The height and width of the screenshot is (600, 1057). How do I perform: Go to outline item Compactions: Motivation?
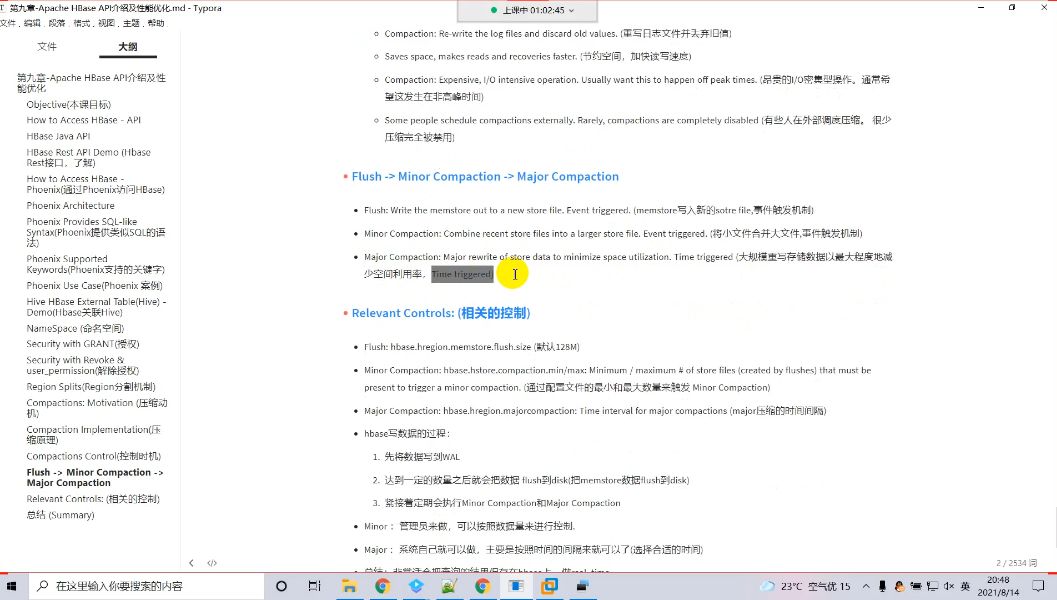(x=96, y=408)
